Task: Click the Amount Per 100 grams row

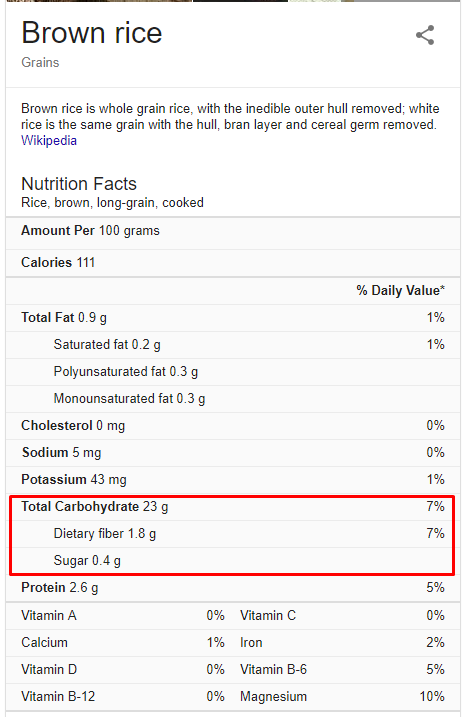Action: point(233,231)
